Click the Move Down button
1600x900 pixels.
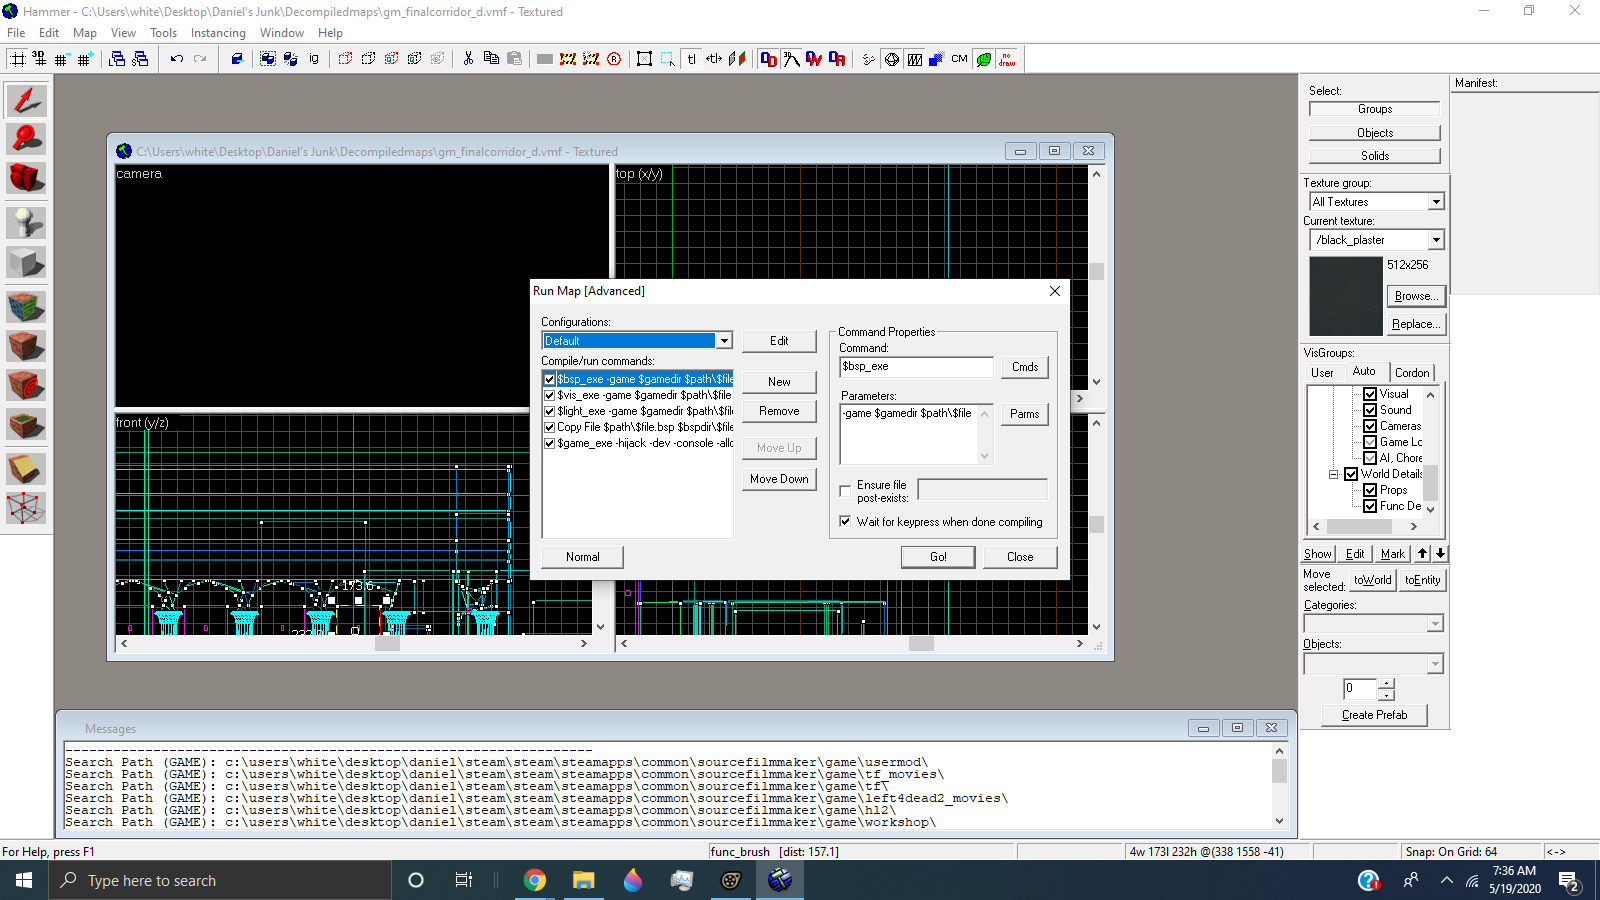point(779,479)
